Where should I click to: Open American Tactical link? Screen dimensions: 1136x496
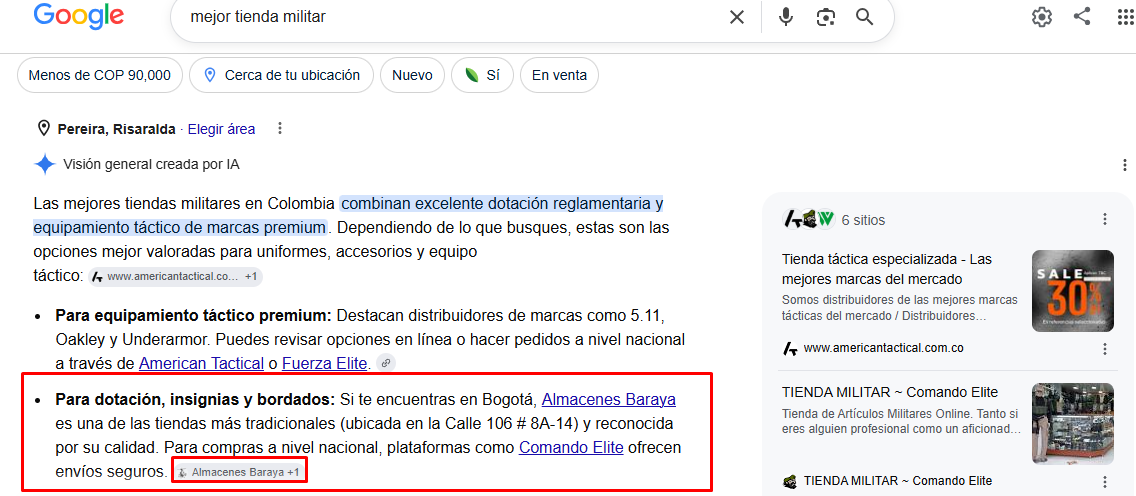(x=201, y=363)
